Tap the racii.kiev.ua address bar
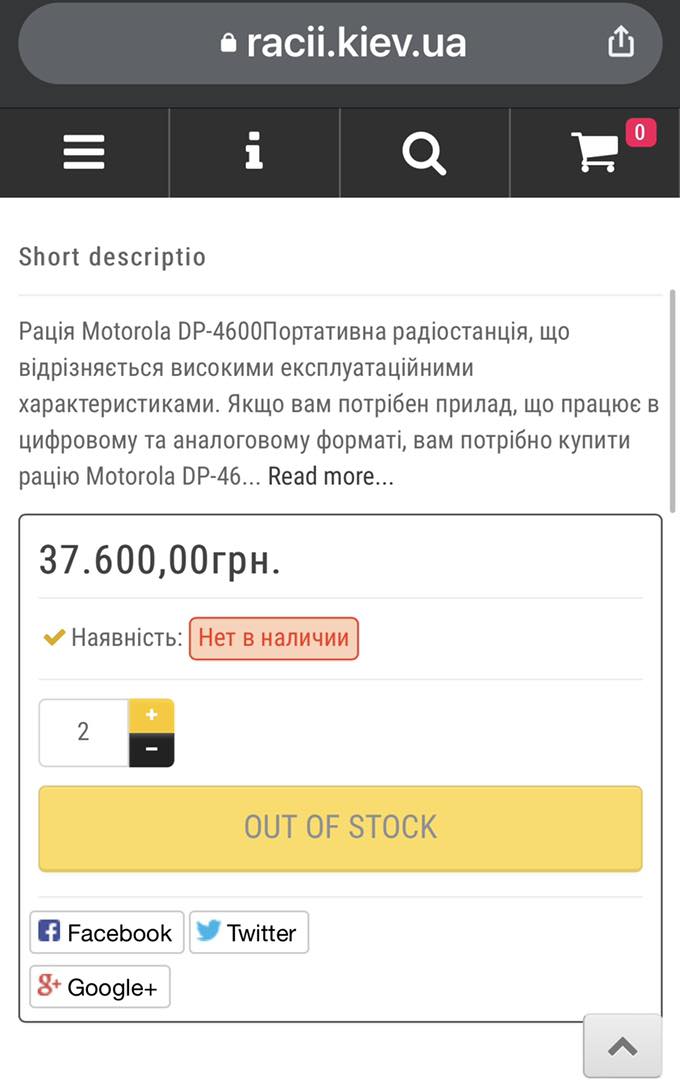The image size is (680, 1080). pos(360,42)
